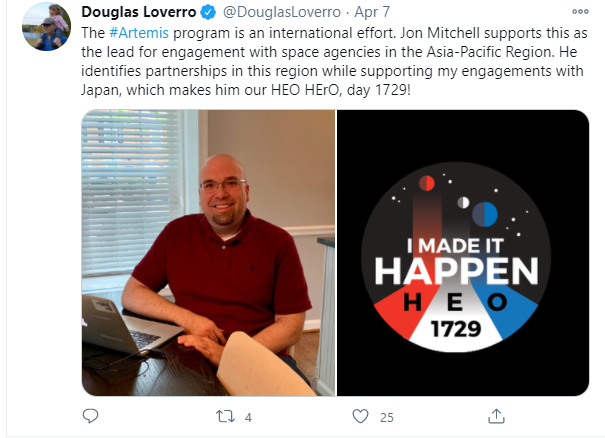Open Douglas Loverro's profile avatar
The width and height of the screenshot is (605, 438).
pyautogui.click(x=47, y=27)
